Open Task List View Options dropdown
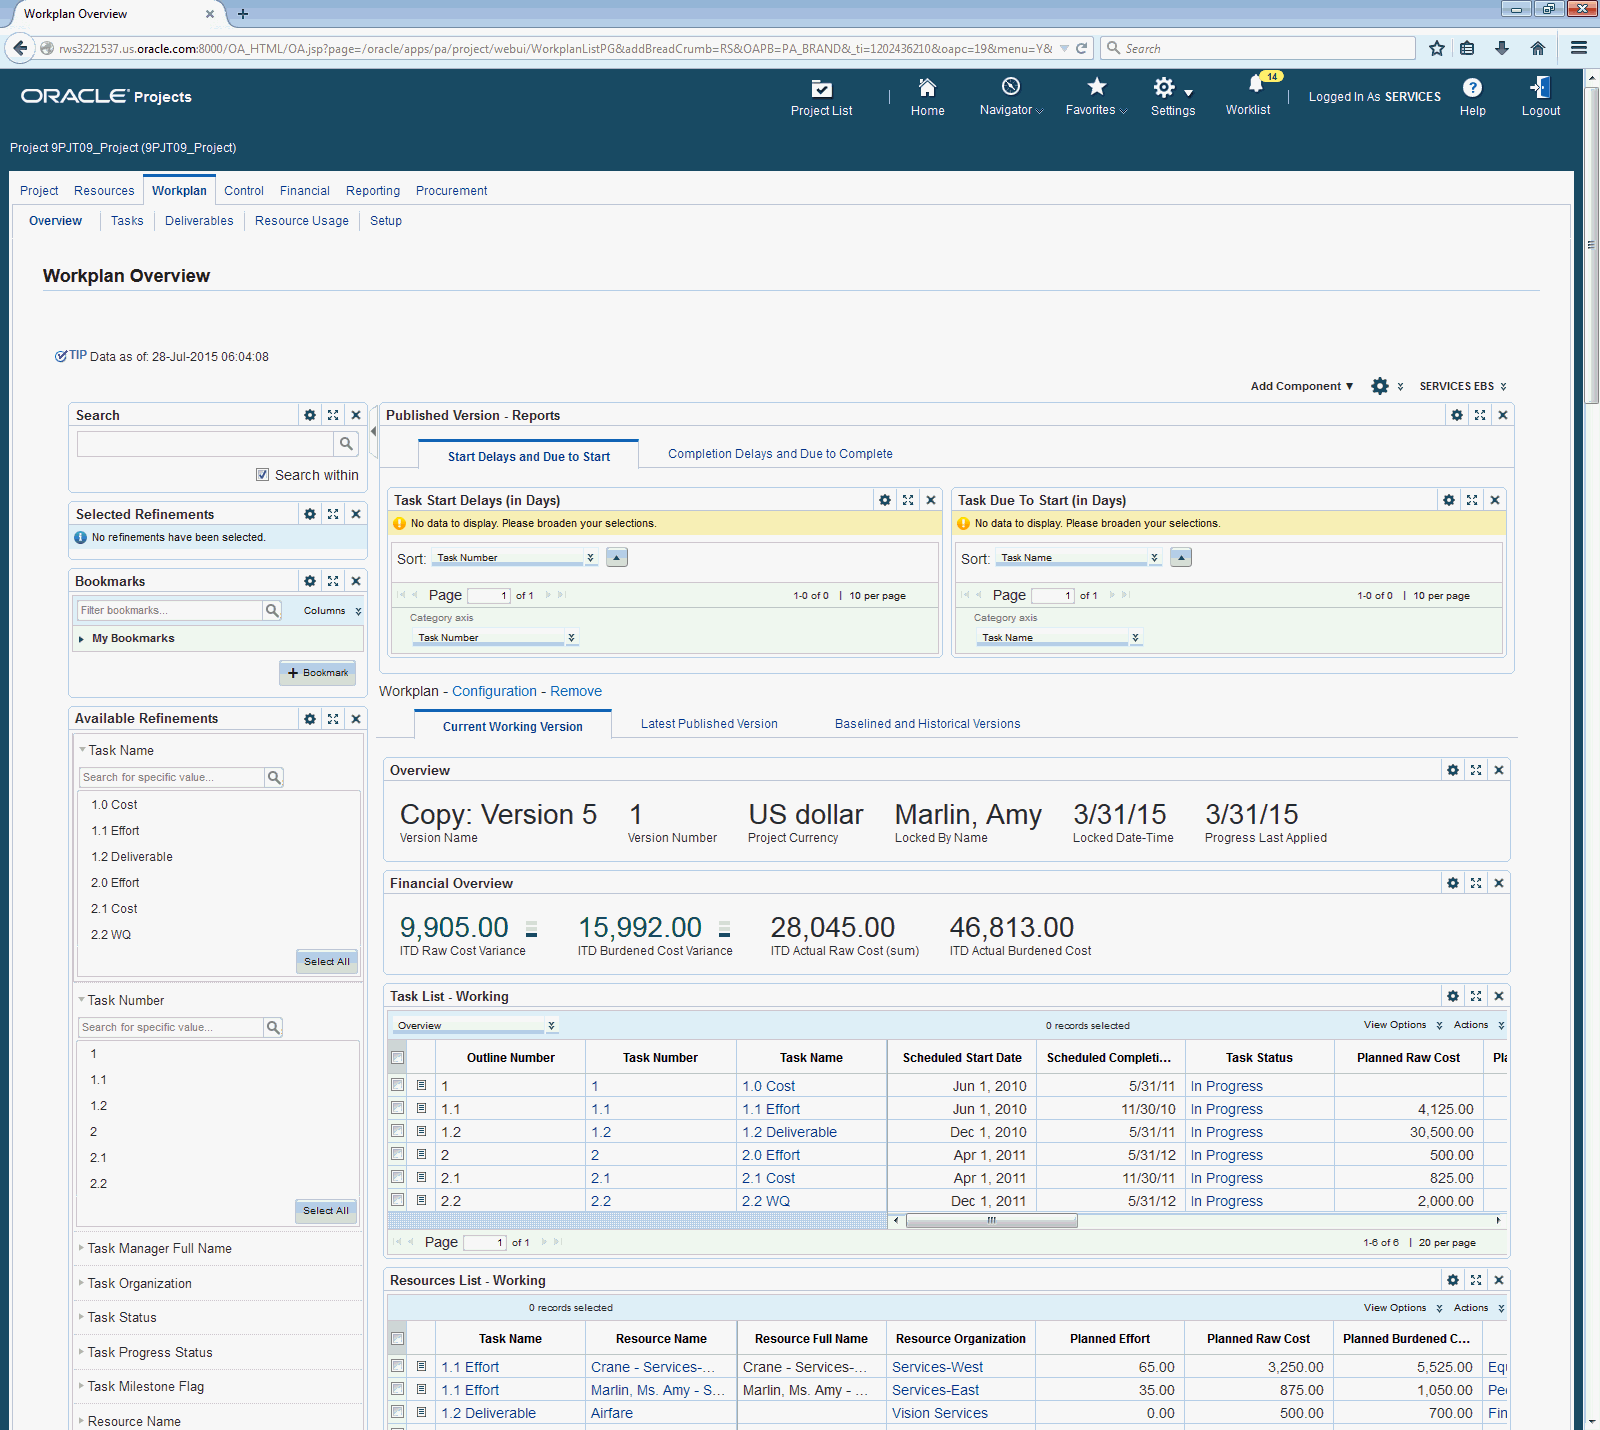1600x1430 pixels. (1403, 1025)
